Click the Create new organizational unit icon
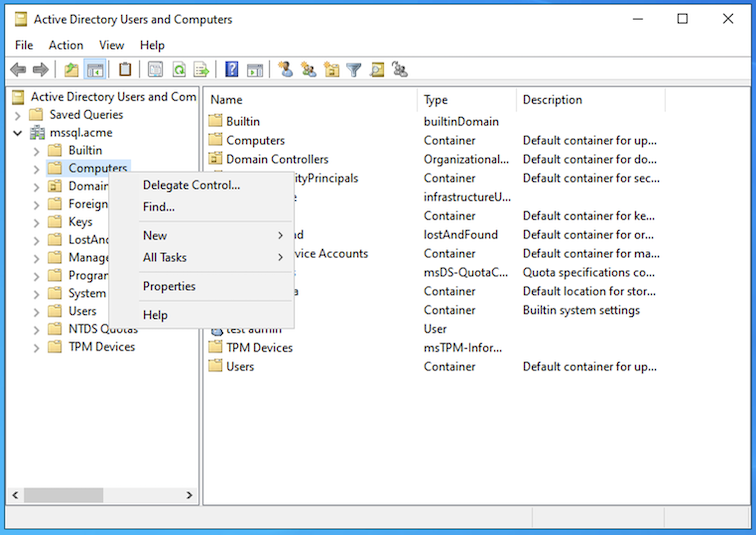 (332, 70)
